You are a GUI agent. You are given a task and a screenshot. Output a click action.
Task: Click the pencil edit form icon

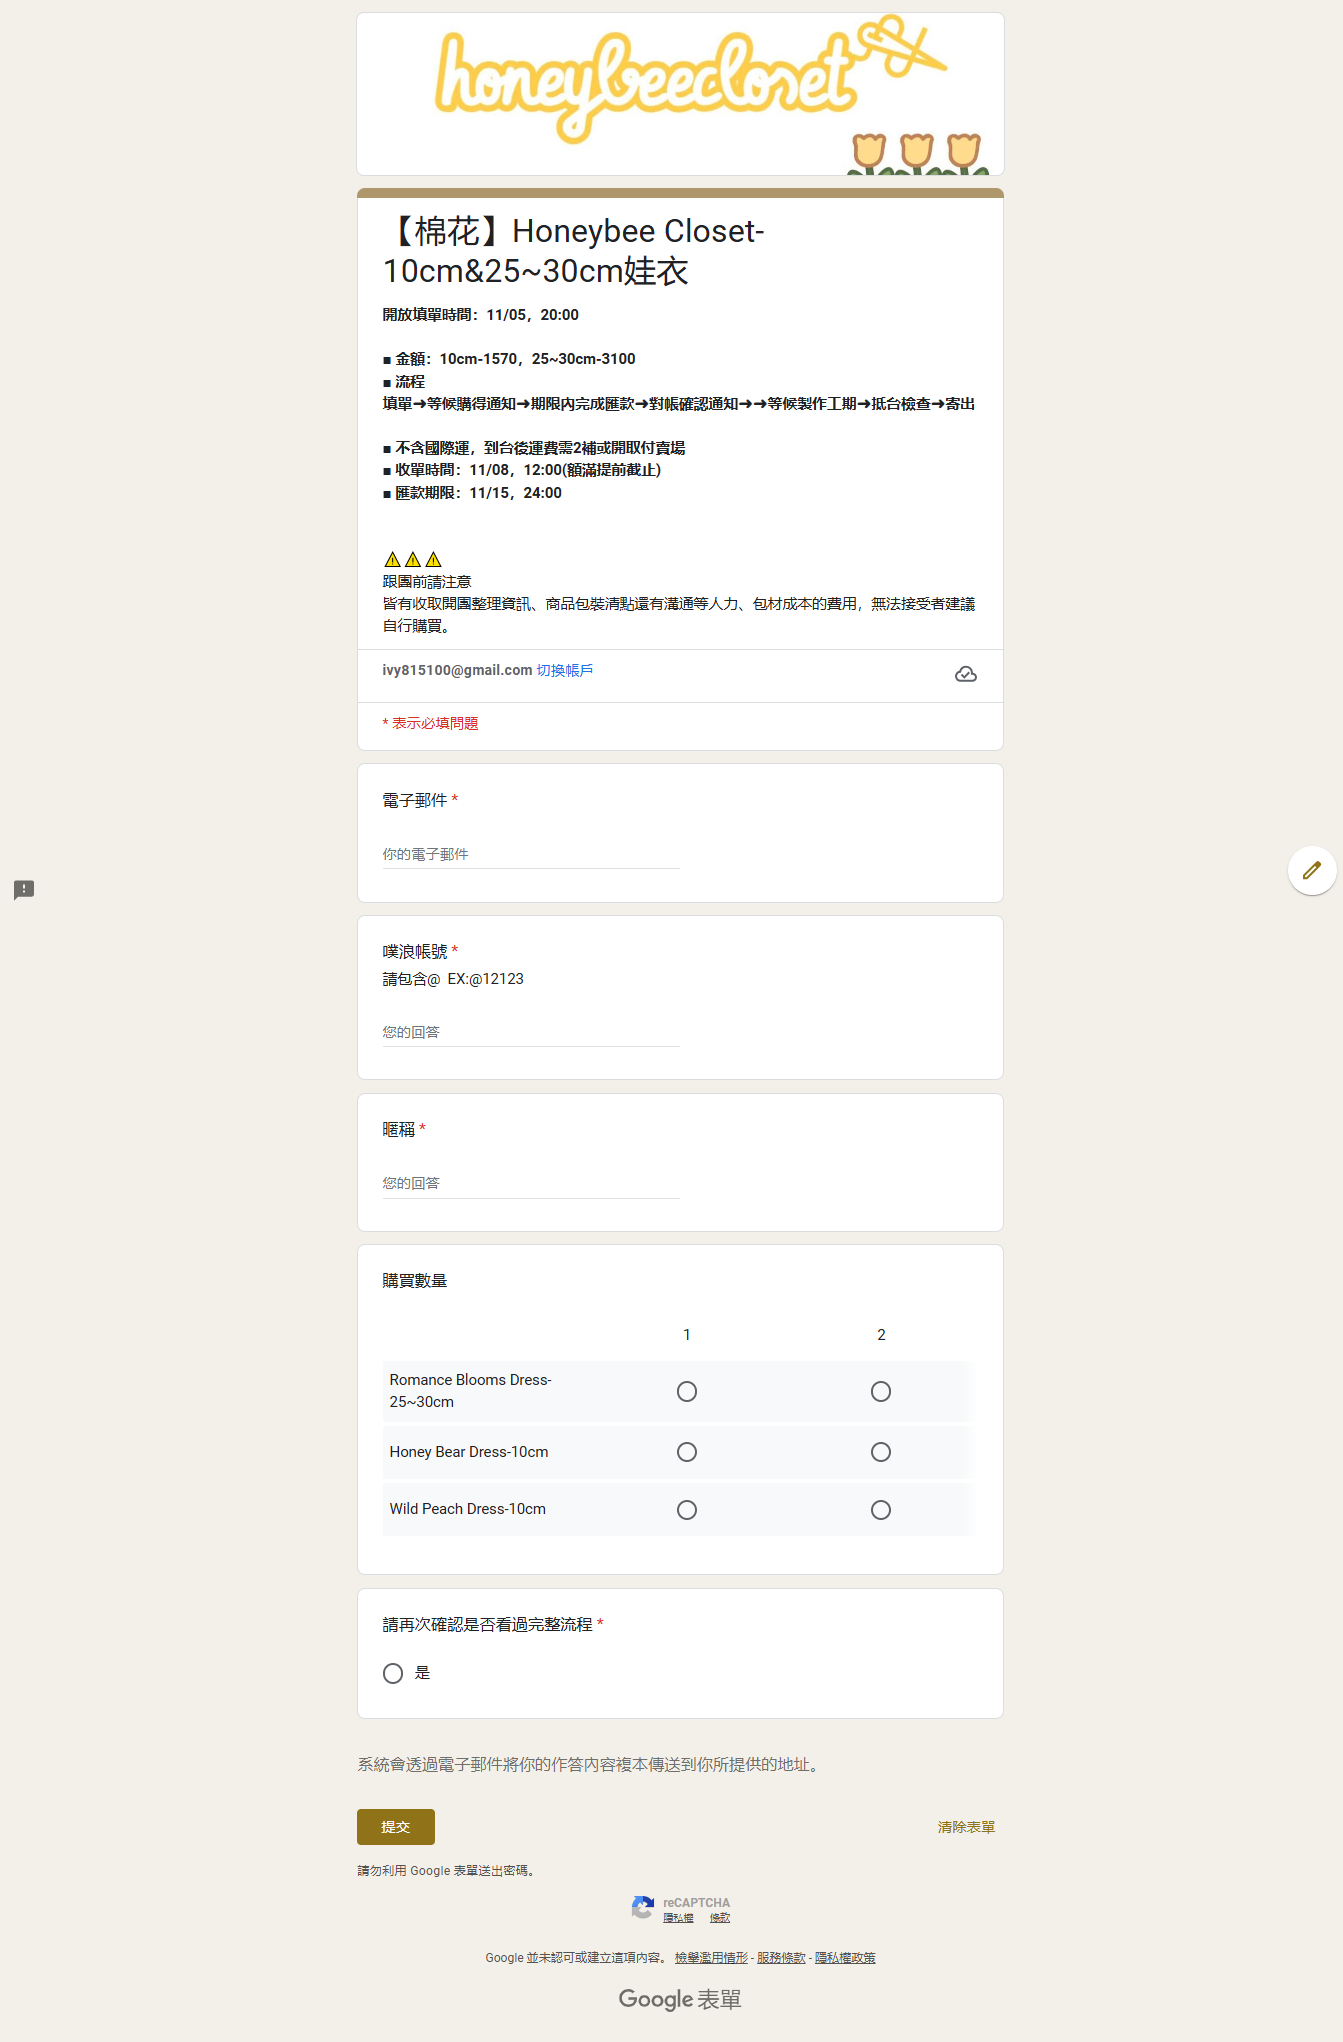click(1312, 870)
